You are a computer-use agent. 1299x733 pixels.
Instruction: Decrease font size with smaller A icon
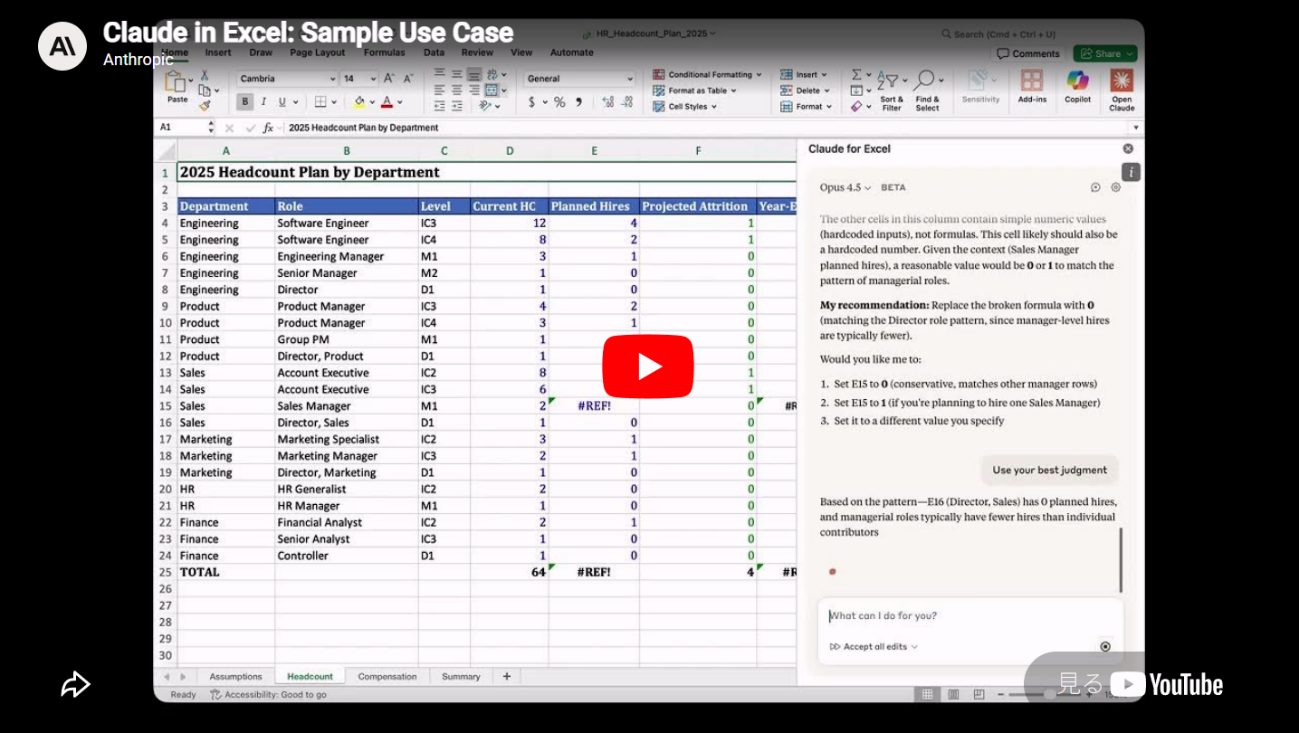click(x=408, y=78)
